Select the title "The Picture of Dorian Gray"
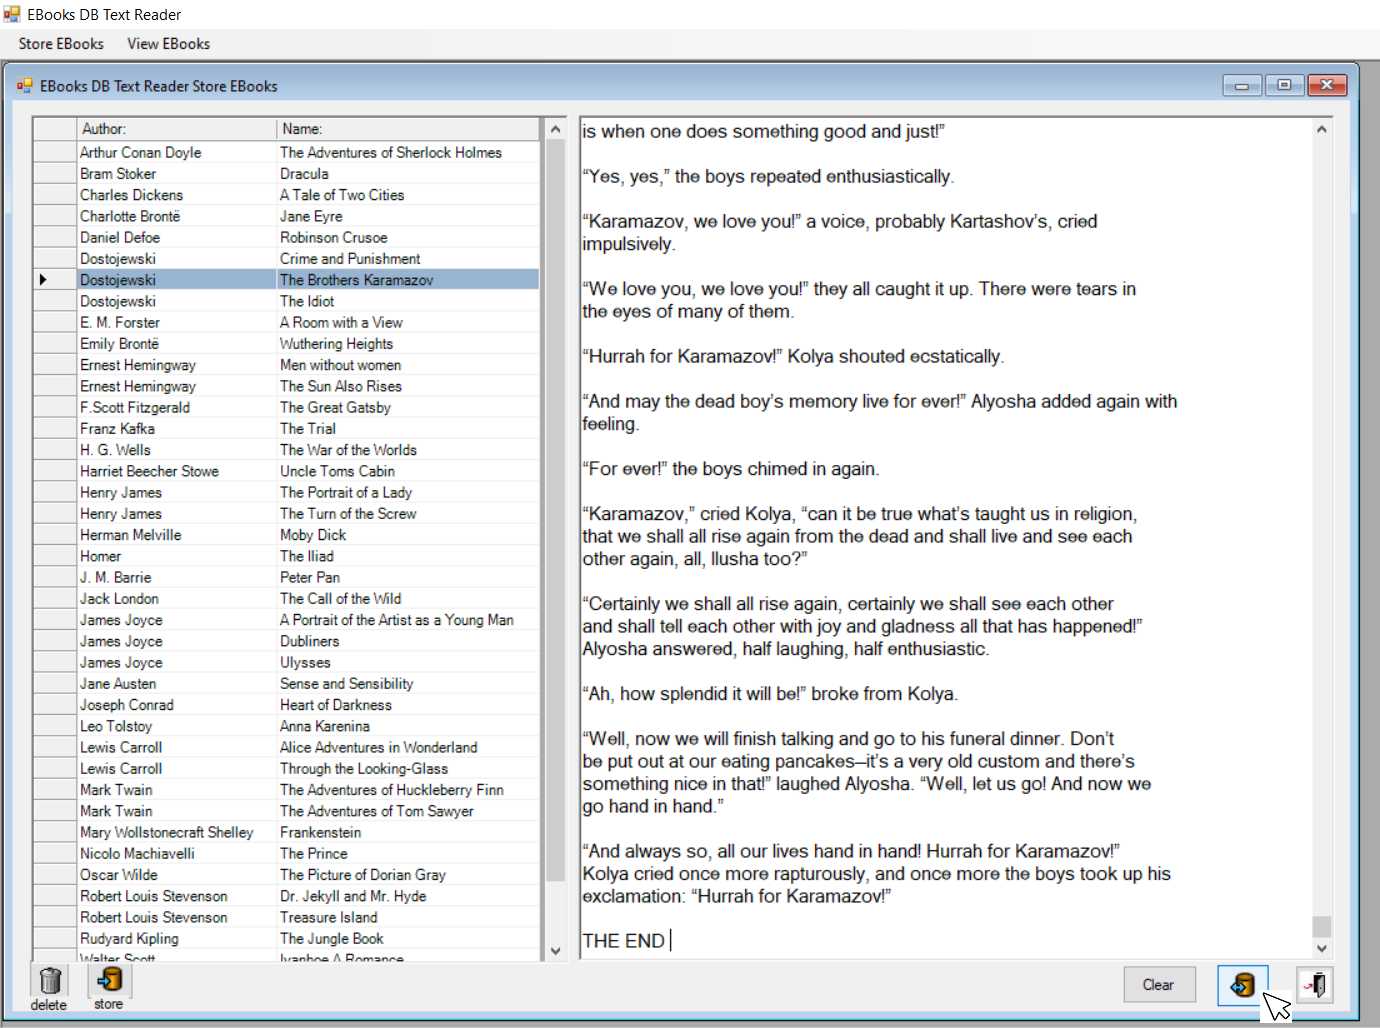Screen dimensions: 1380x1028 [x=409, y=875]
